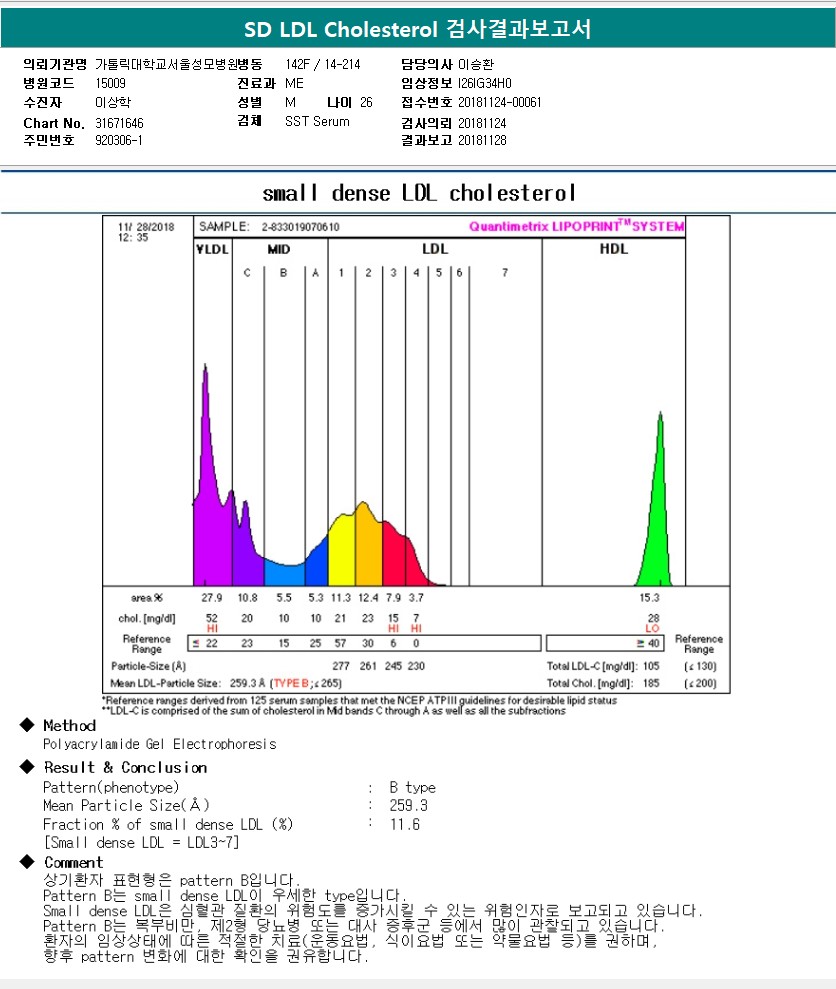Select the particle size value 277
This screenshot has width=836, height=989.
pyautogui.click(x=341, y=666)
